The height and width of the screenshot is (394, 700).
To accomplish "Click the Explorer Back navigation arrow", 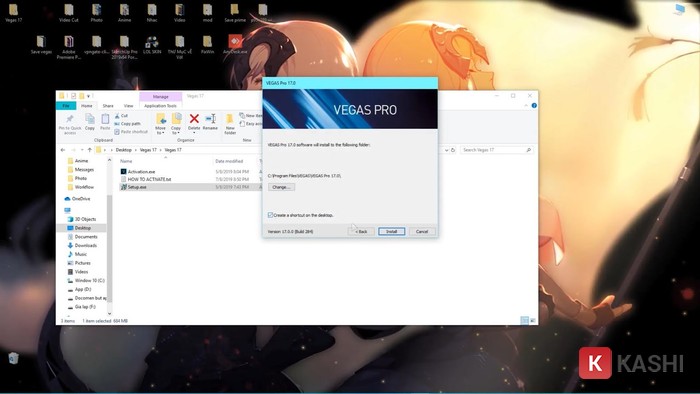I will point(63,150).
